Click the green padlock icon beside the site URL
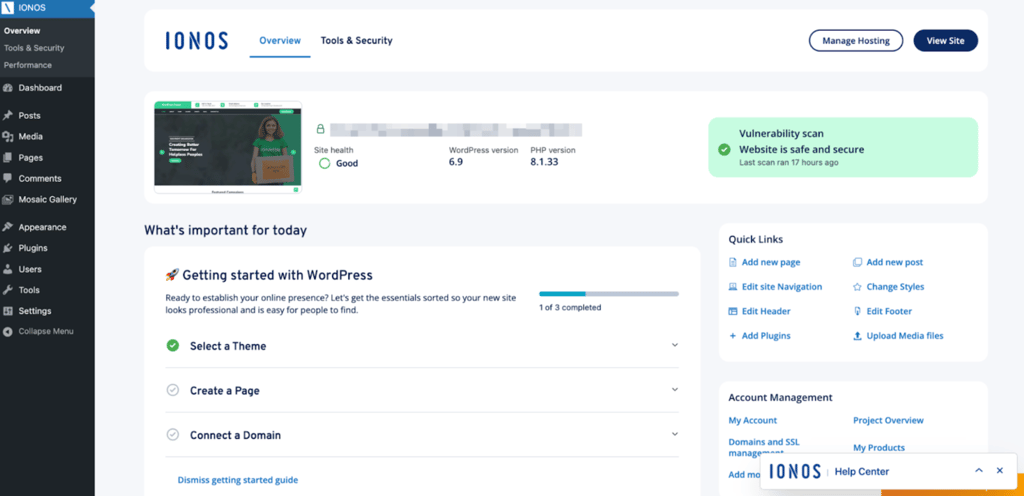 point(320,129)
